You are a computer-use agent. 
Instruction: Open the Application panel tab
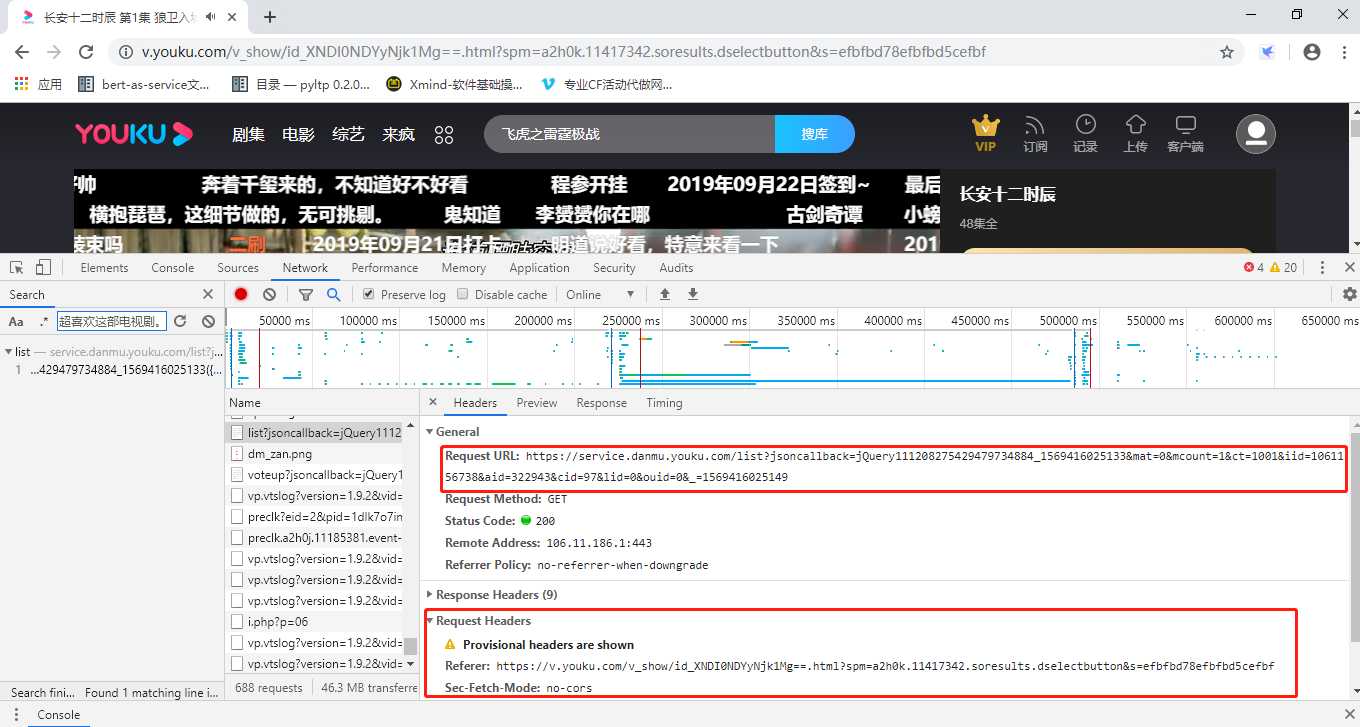(539, 267)
